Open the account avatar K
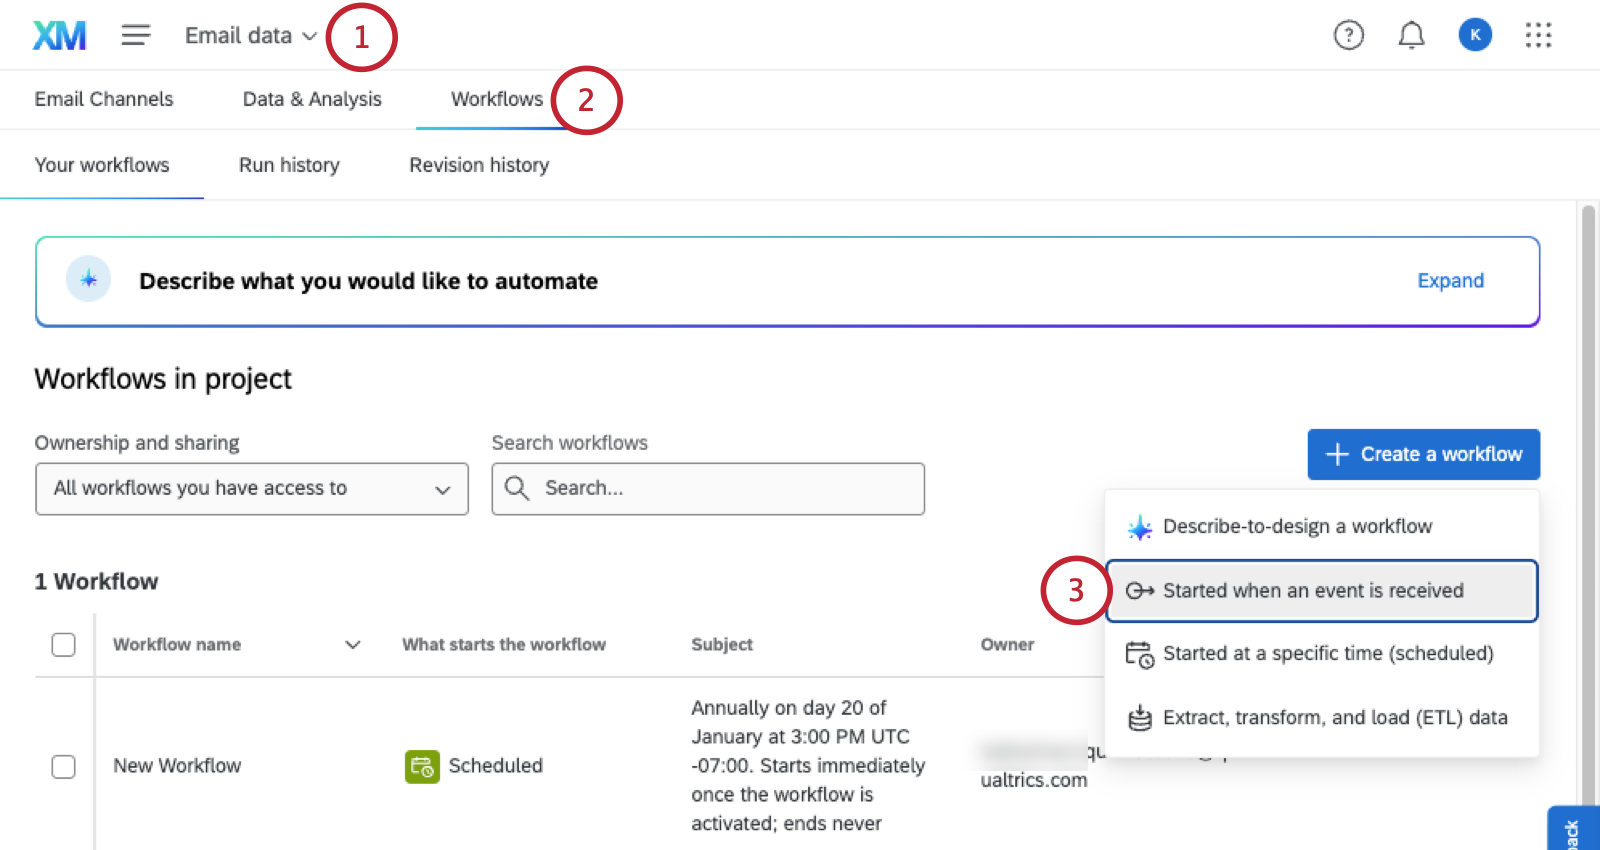This screenshot has width=1600, height=850. pyautogui.click(x=1475, y=35)
